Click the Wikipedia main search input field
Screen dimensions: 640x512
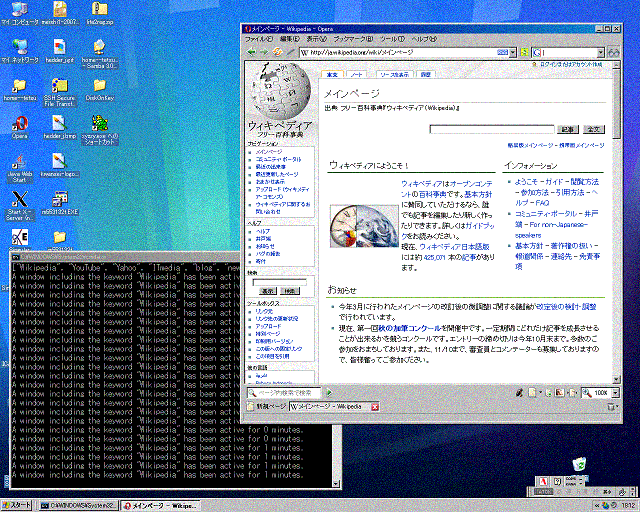(x=492, y=129)
